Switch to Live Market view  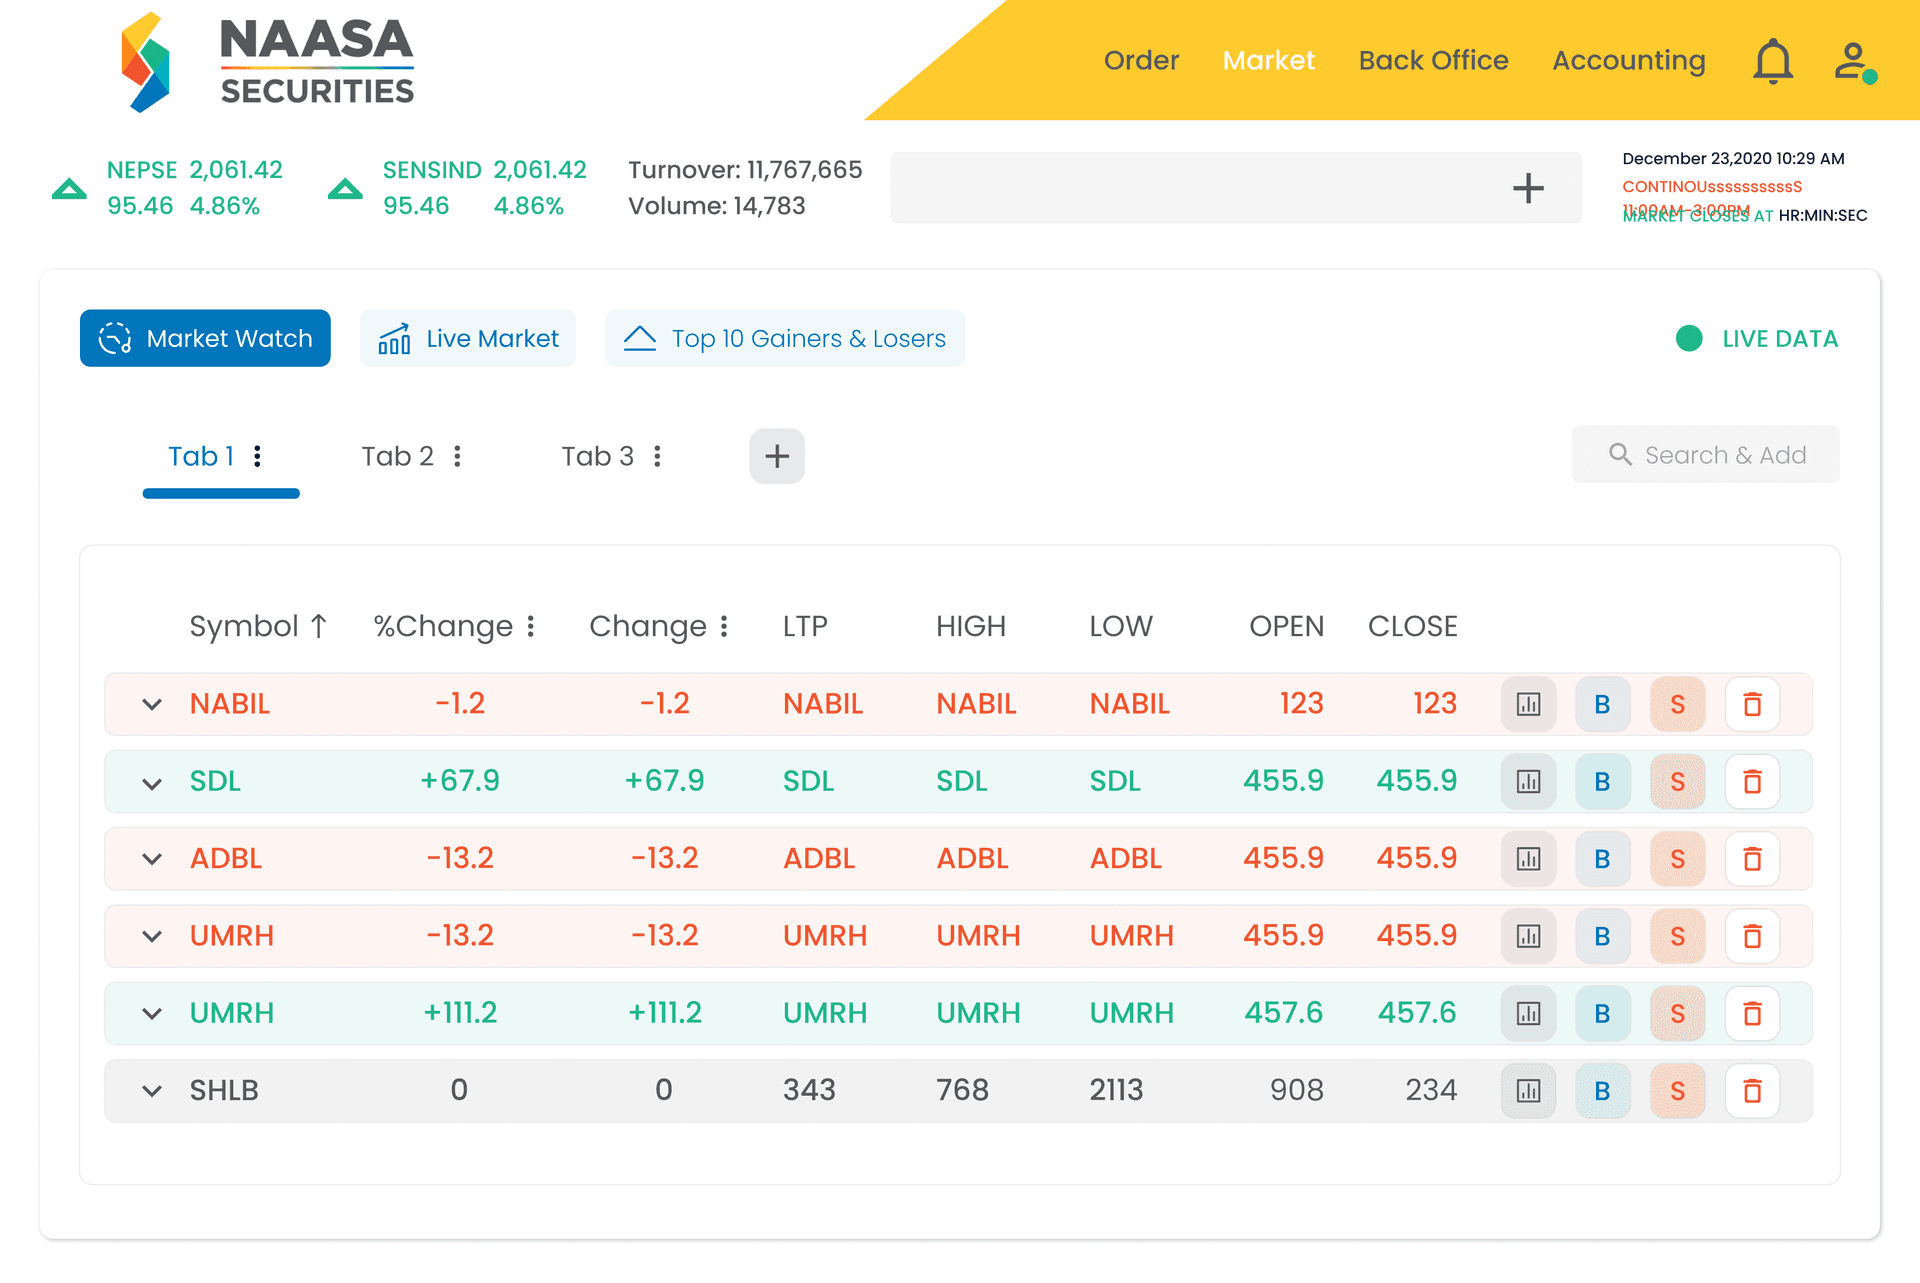tap(468, 338)
